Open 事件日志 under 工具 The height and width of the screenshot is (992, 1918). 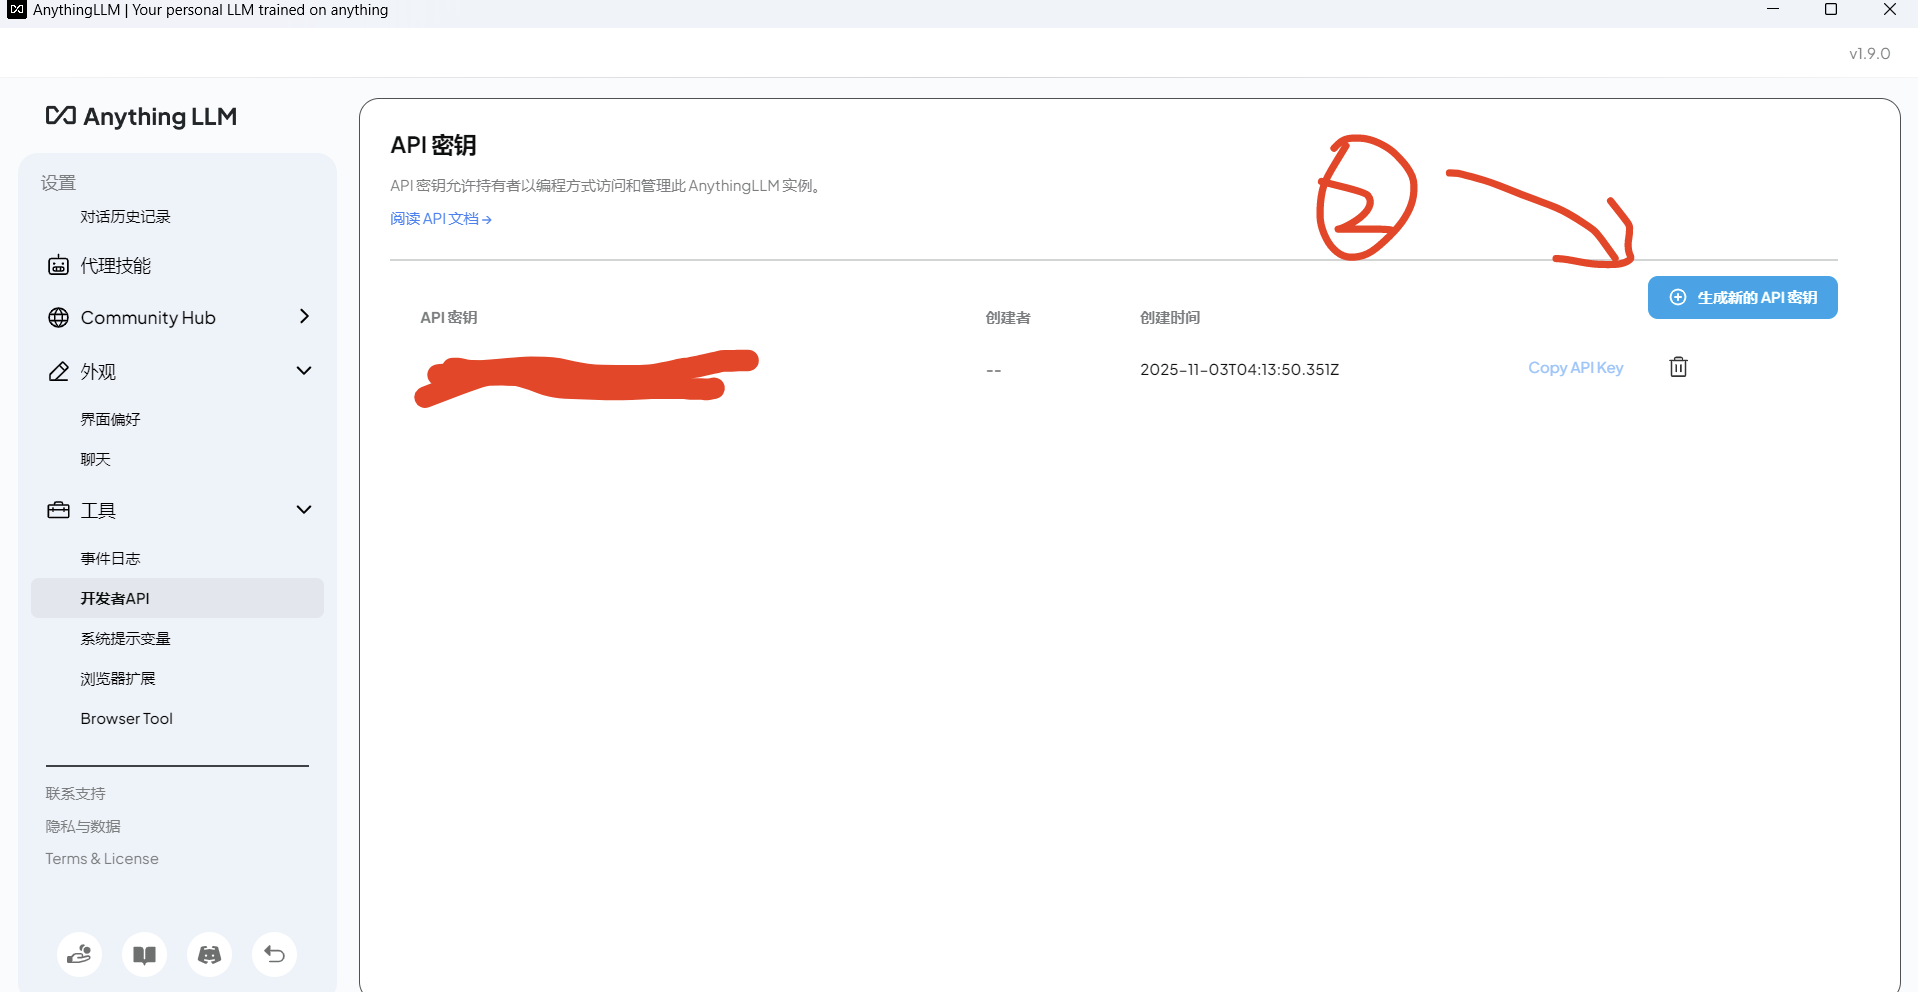click(111, 558)
